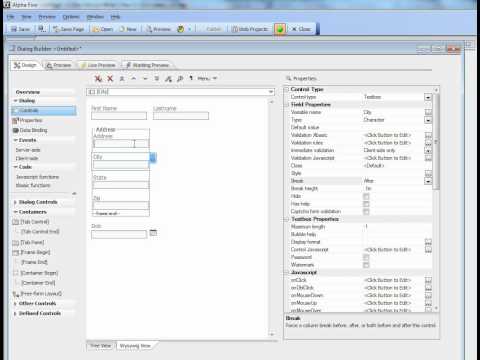Click the move up arrow icon
The width and height of the screenshot is (480, 360).
133,79
